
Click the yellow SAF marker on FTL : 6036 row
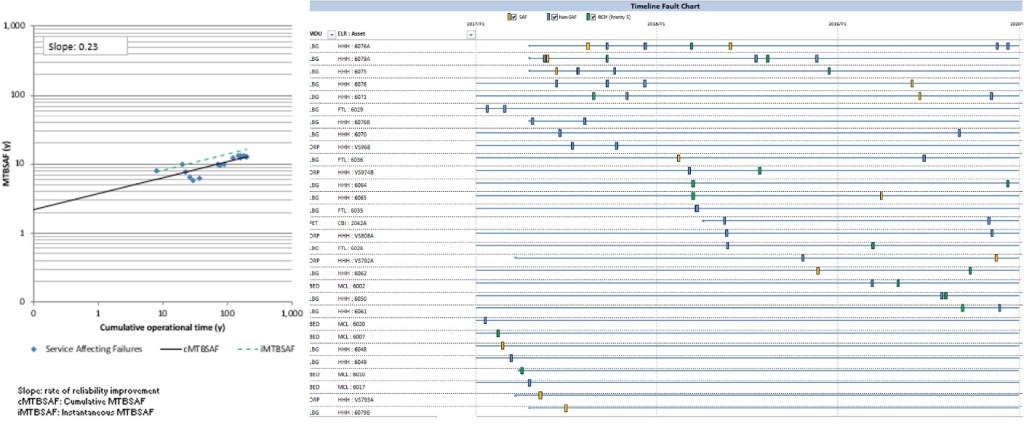pyautogui.click(x=678, y=158)
